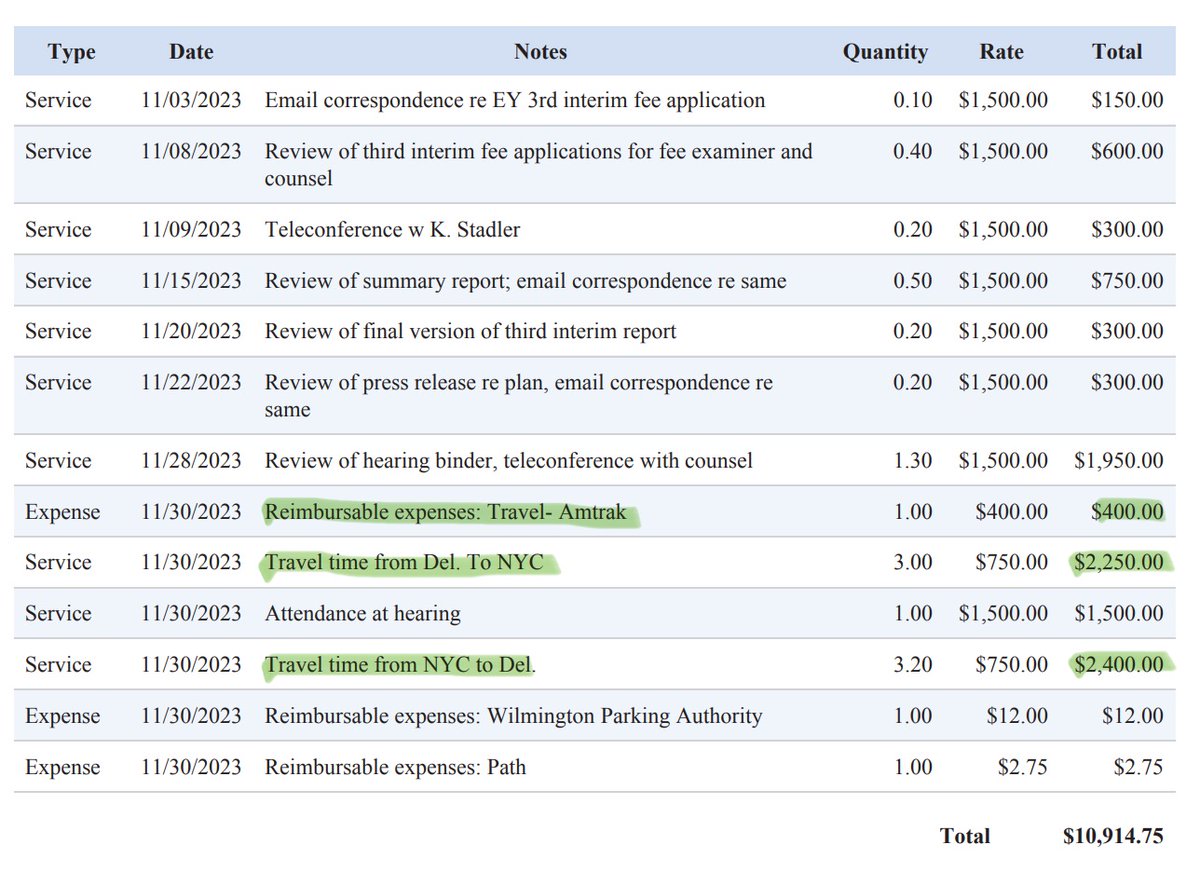The height and width of the screenshot is (872, 1200).
Task: Click Travel time from NYC to Del.
Action: click(x=400, y=664)
